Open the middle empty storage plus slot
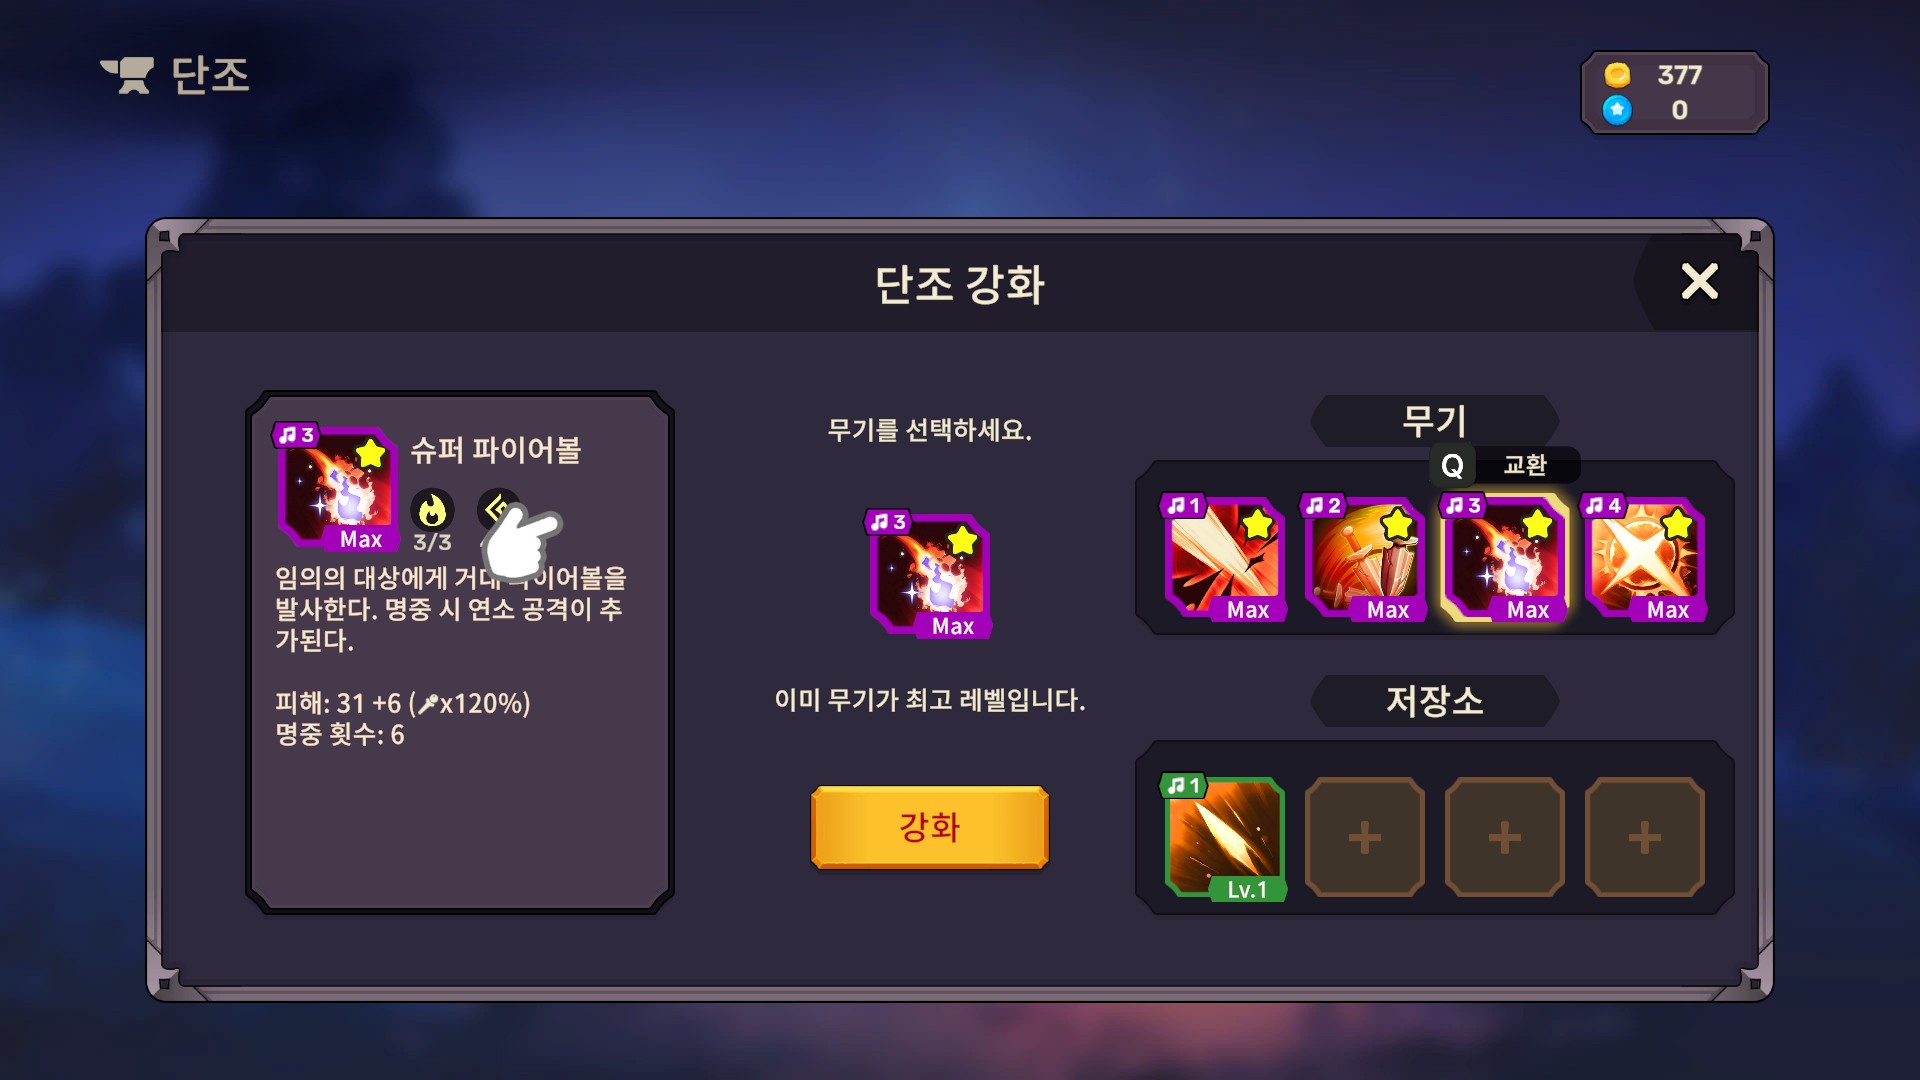1920x1080 pixels. [1504, 838]
